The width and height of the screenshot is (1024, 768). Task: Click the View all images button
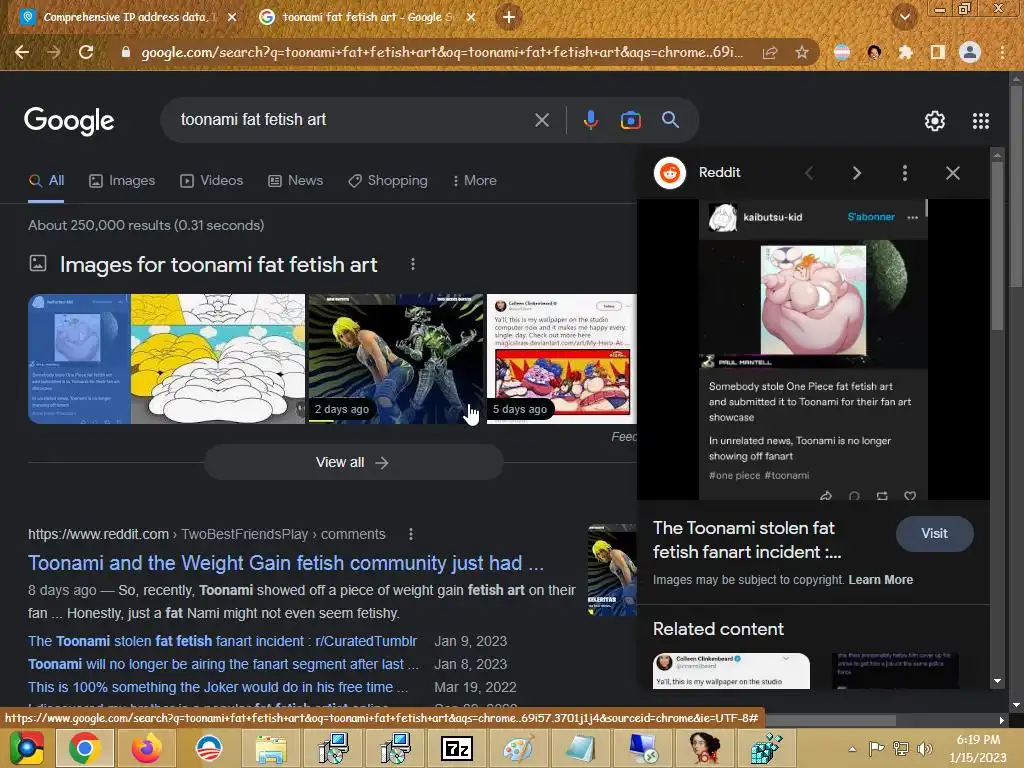(x=353, y=462)
